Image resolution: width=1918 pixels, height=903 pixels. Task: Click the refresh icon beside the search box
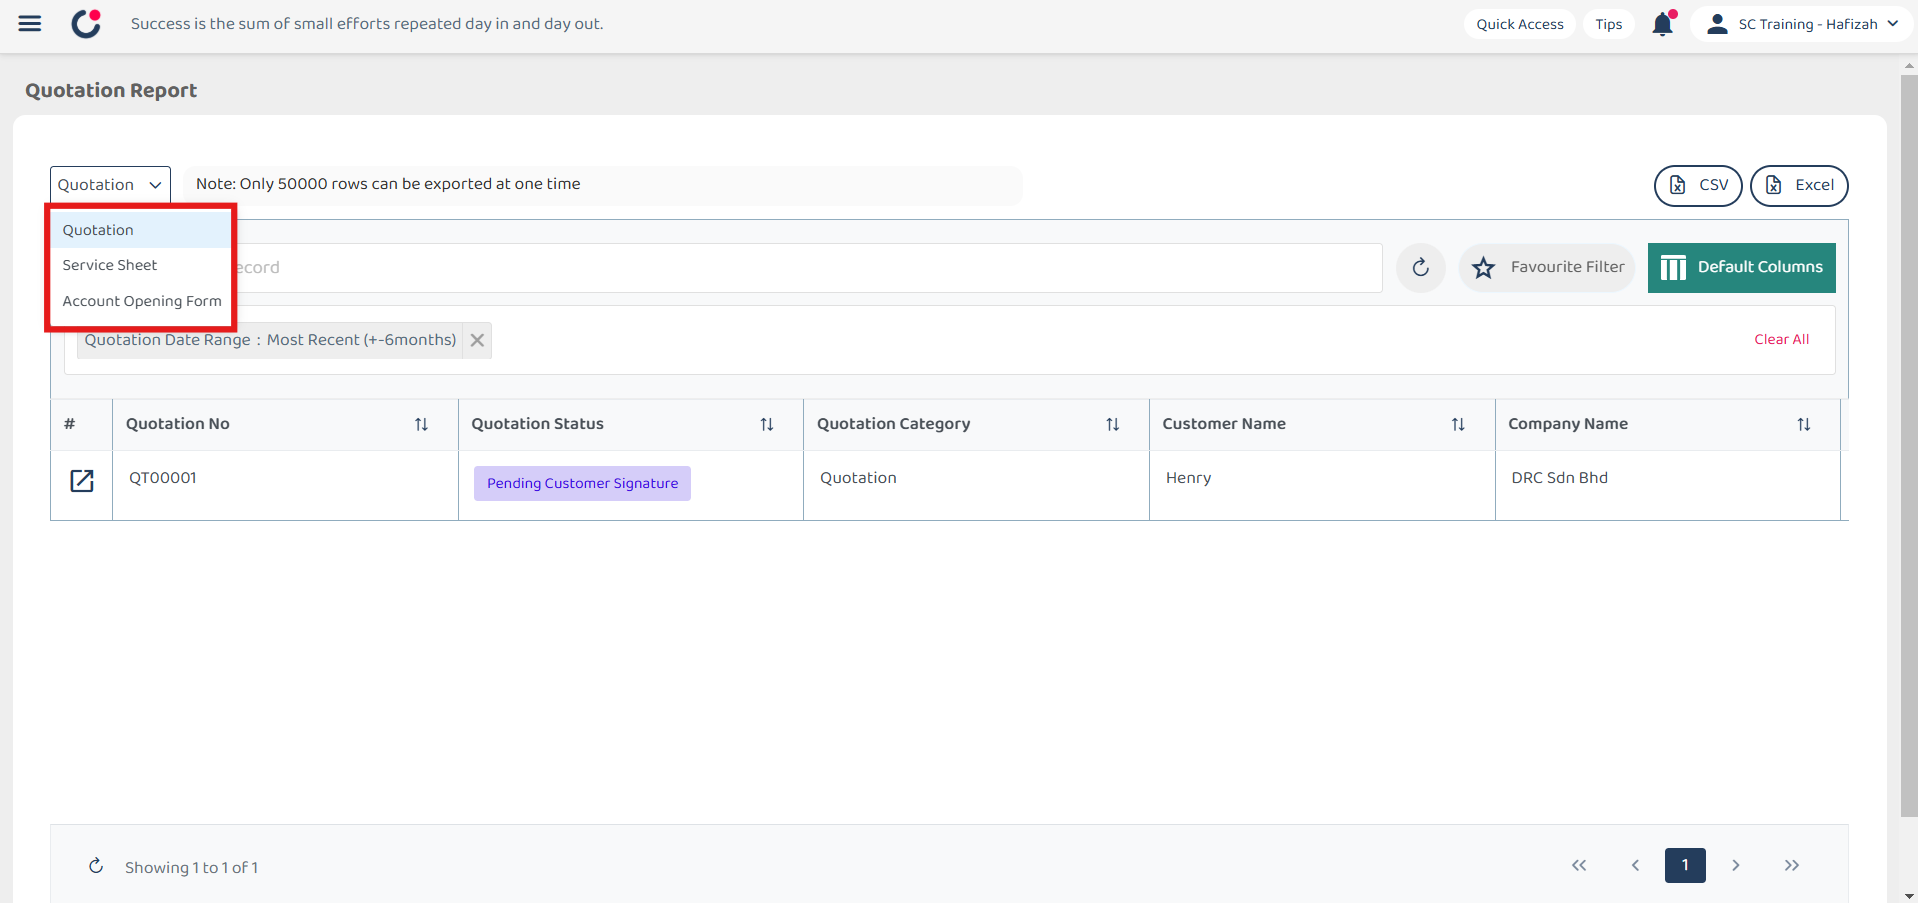click(x=1421, y=268)
